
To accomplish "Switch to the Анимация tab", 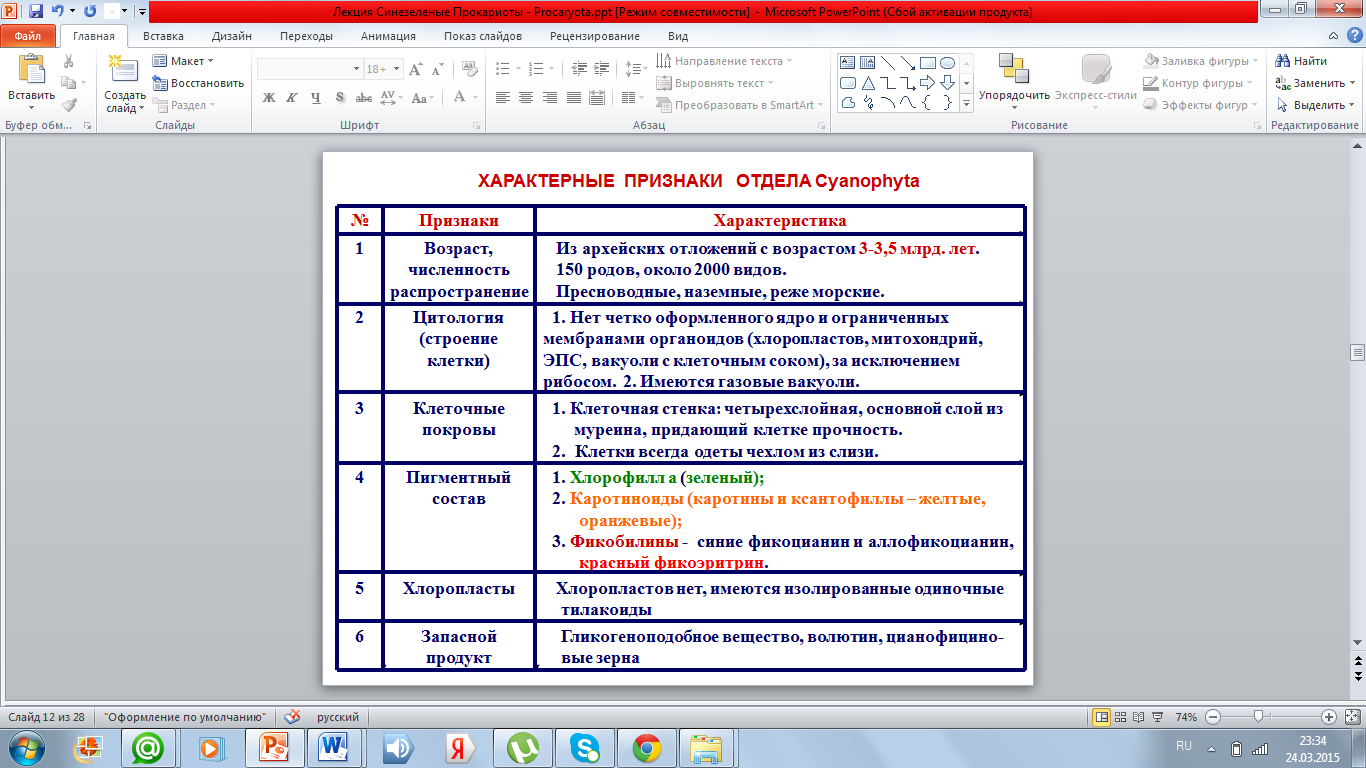I will coord(388,36).
